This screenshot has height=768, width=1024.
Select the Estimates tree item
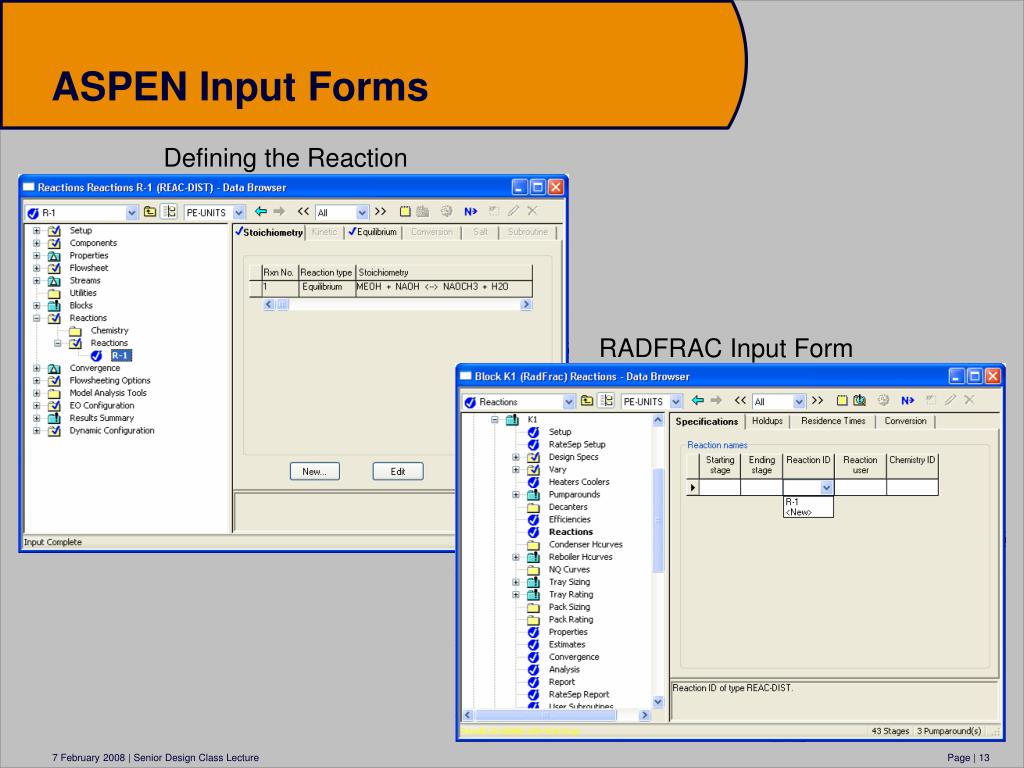pyautogui.click(x=567, y=645)
